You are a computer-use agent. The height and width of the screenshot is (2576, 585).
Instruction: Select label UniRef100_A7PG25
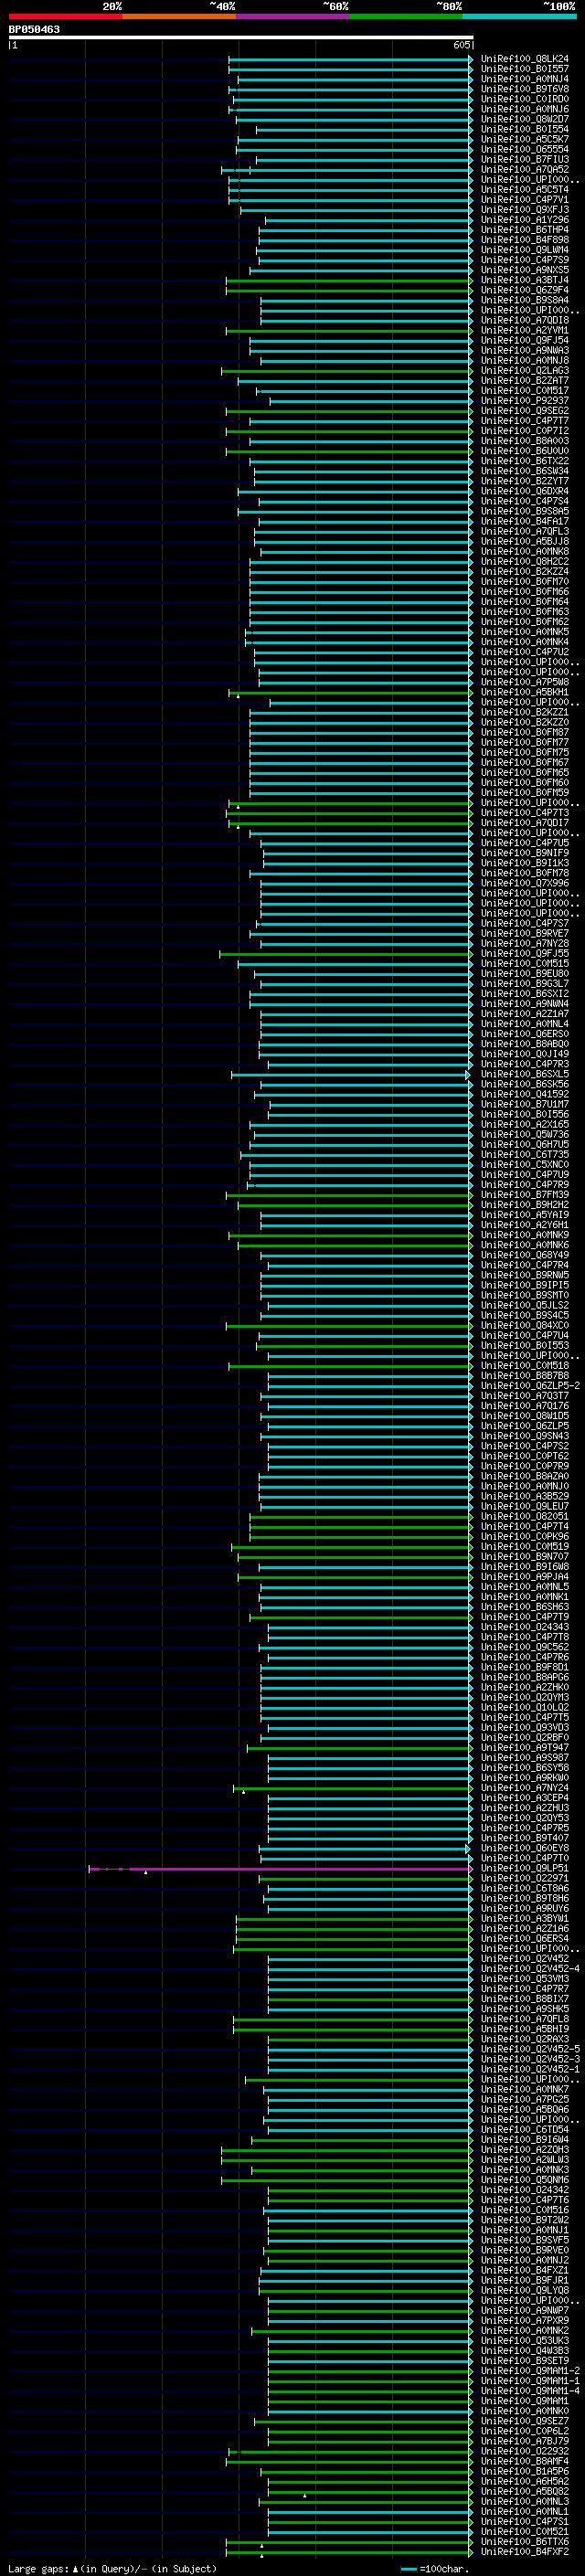[x=525, y=2099]
